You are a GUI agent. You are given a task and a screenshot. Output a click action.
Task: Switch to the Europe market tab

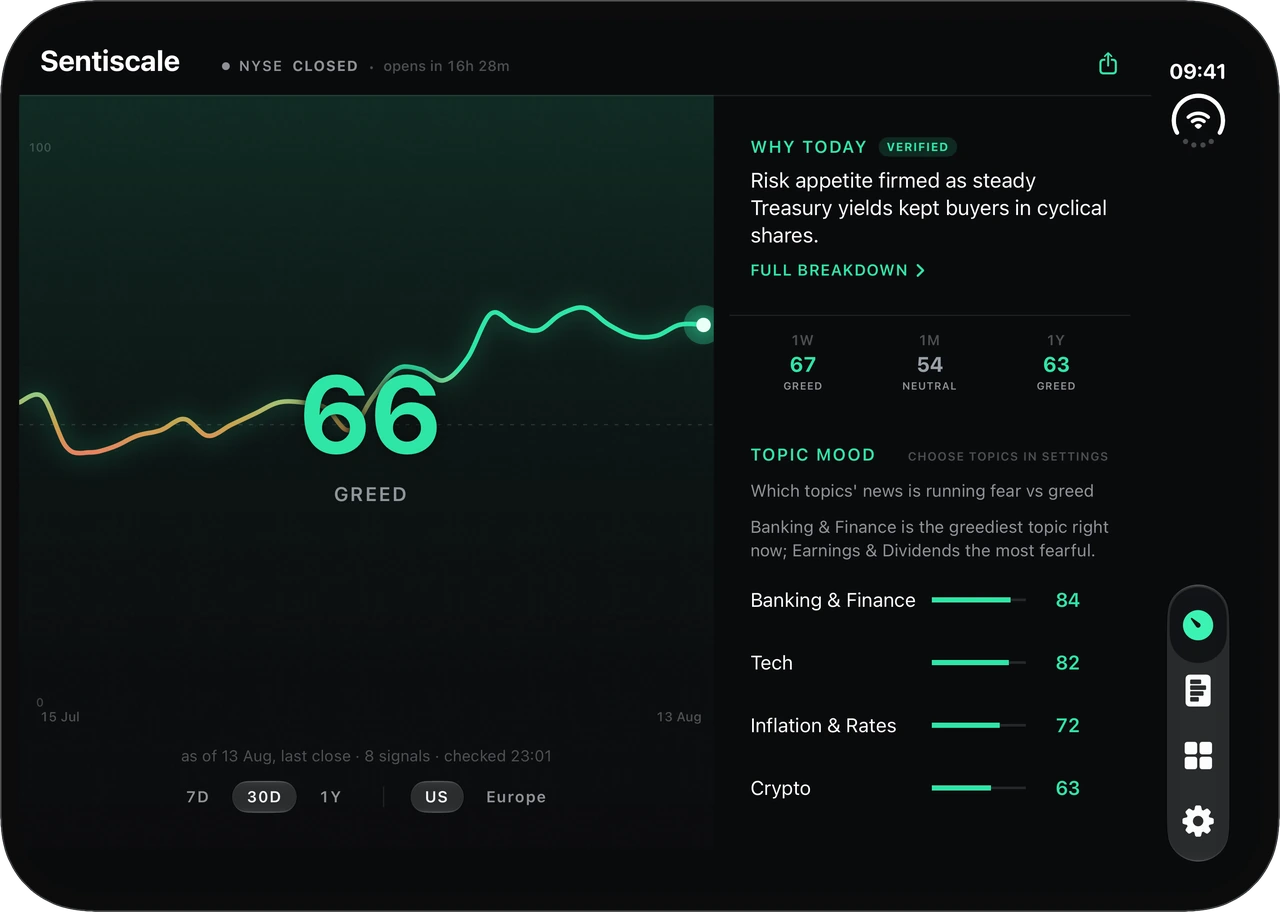[516, 797]
